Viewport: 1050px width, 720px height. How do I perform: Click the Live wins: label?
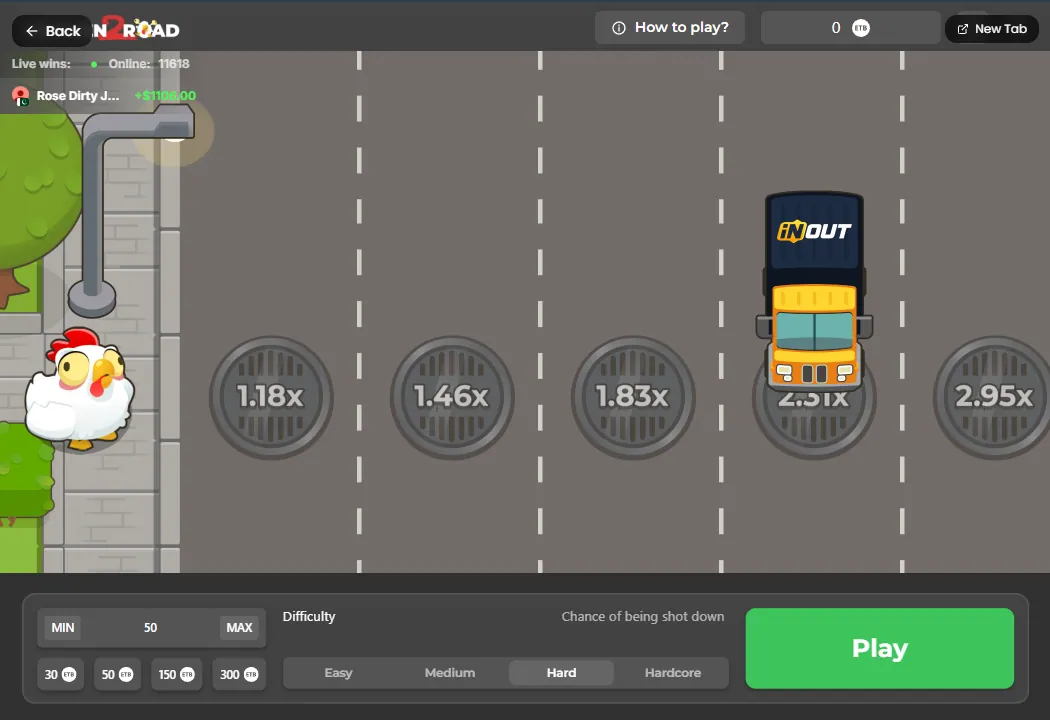[41, 64]
